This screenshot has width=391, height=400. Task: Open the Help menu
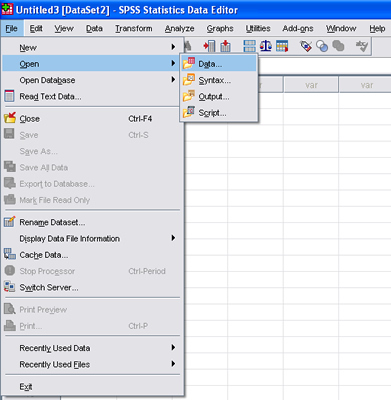pos(377,29)
